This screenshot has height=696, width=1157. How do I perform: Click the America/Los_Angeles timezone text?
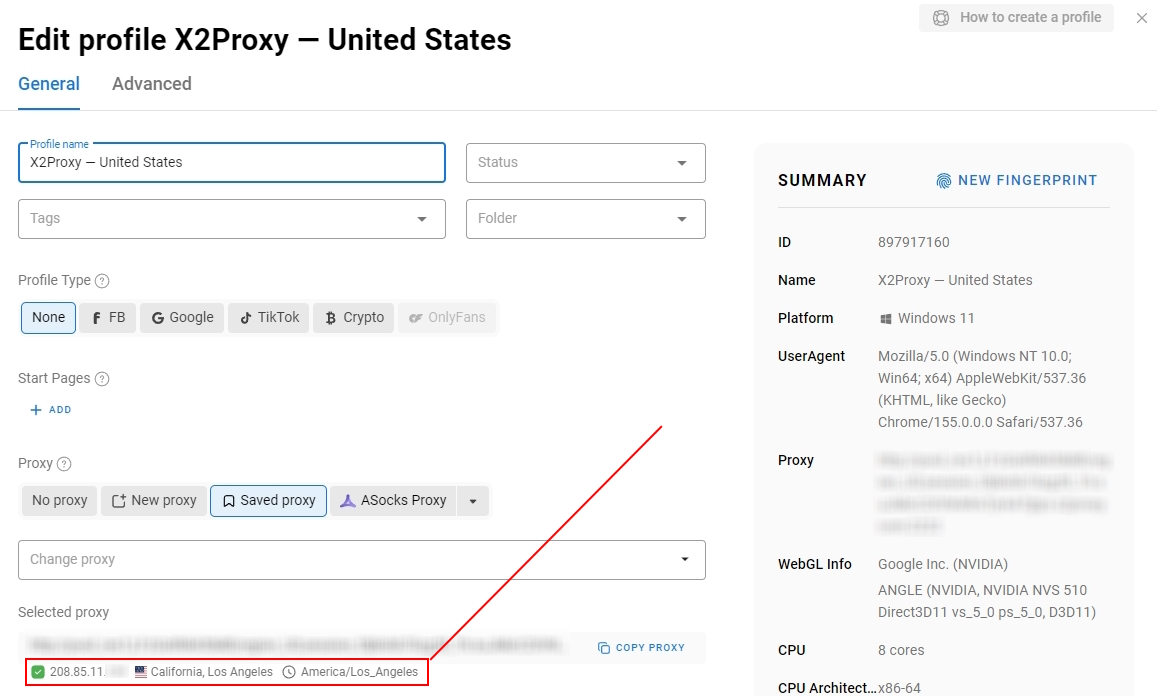pyautogui.click(x=359, y=672)
